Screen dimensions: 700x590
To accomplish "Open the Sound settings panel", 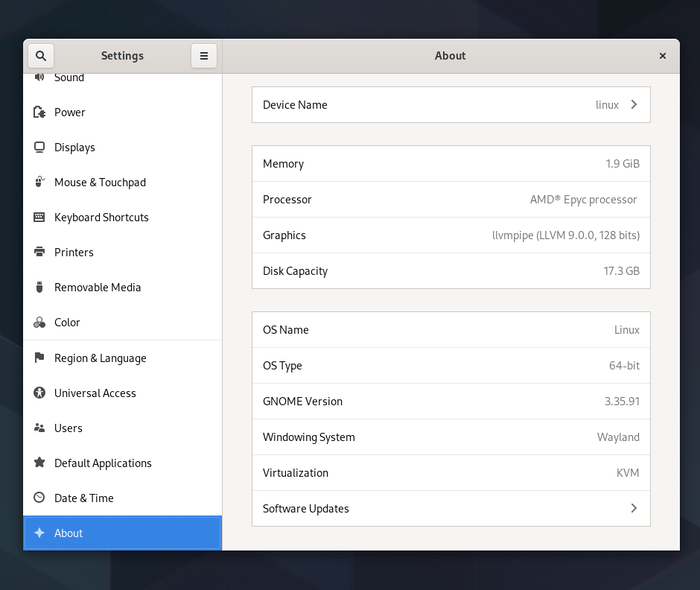I will pyautogui.click(x=122, y=79).
